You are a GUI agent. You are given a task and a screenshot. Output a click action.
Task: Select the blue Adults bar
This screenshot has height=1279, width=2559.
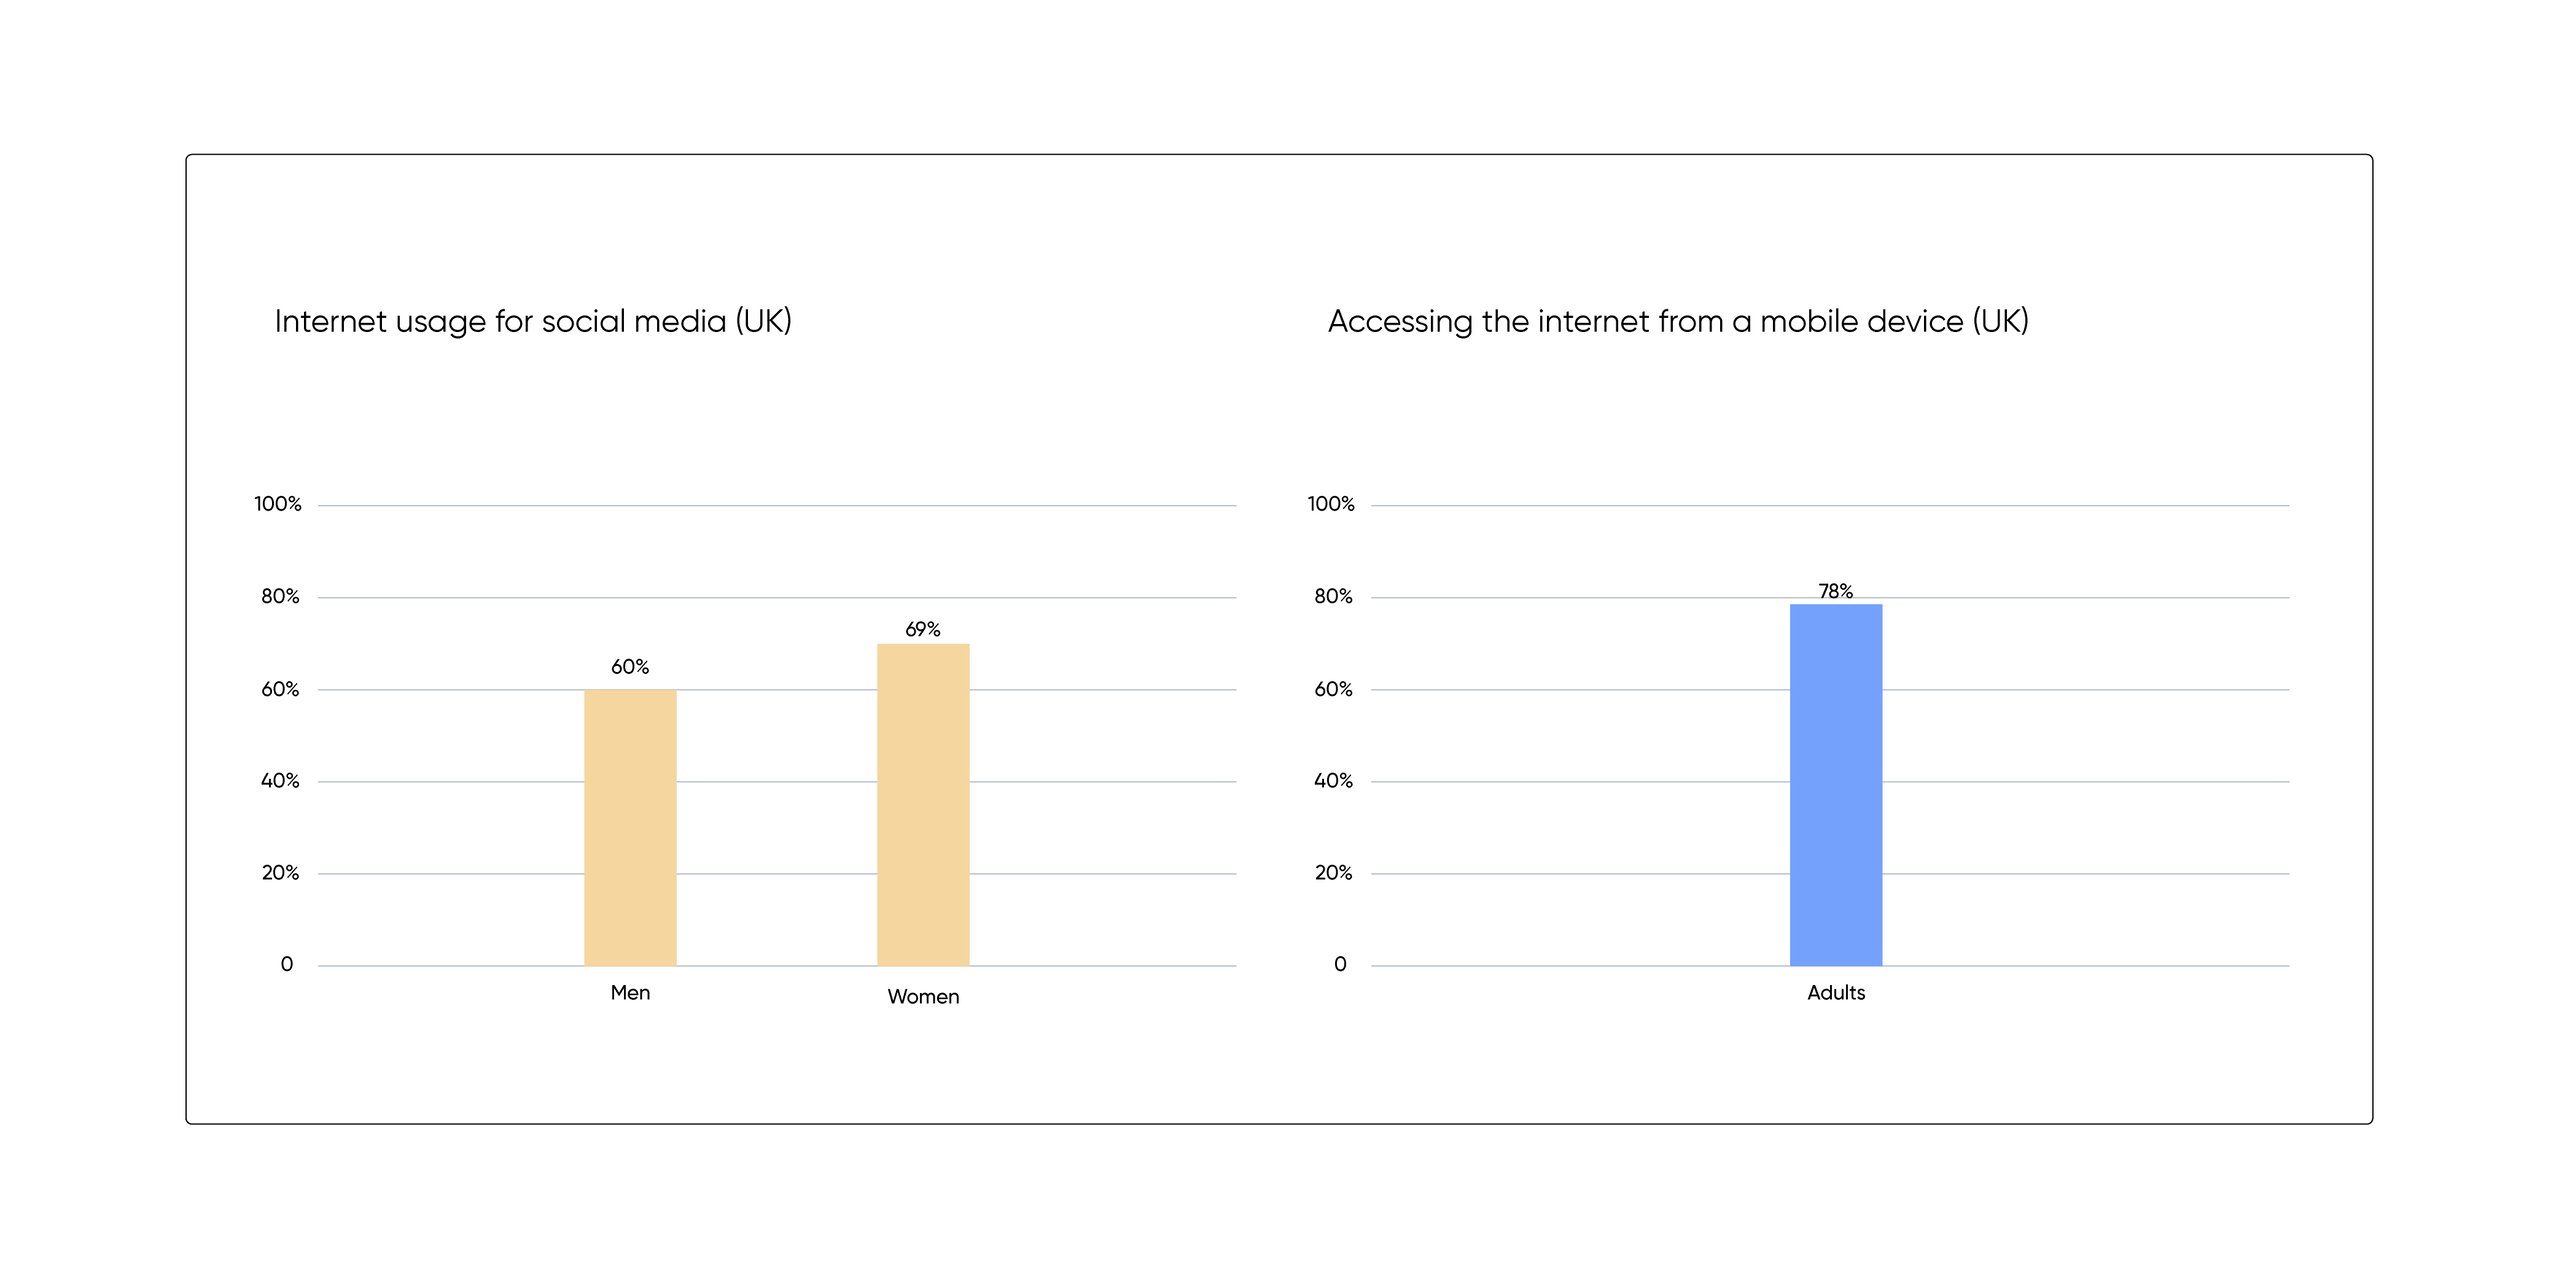pos(1835,784)
